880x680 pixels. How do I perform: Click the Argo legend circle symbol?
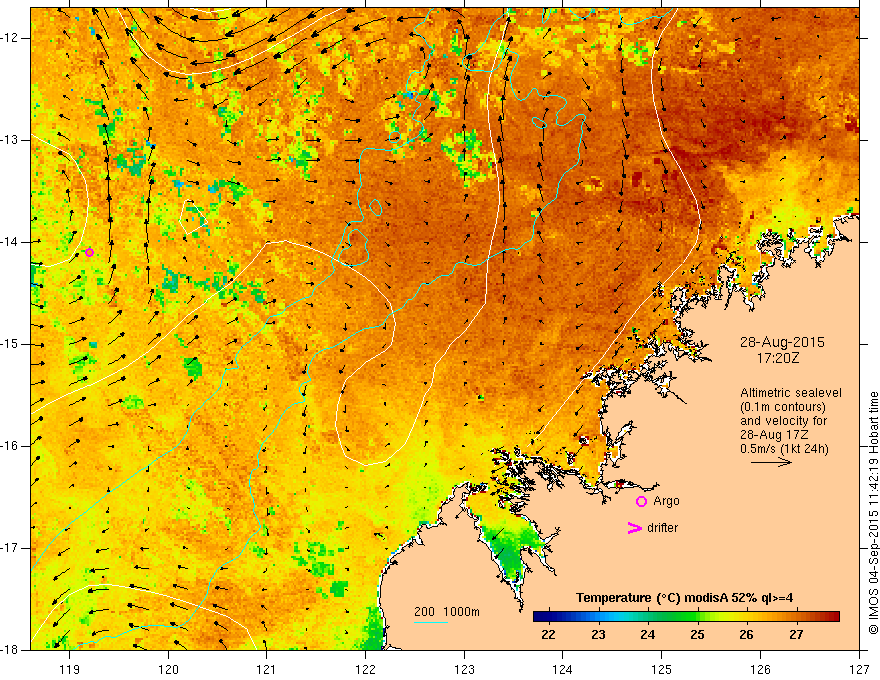coord(641,502)
